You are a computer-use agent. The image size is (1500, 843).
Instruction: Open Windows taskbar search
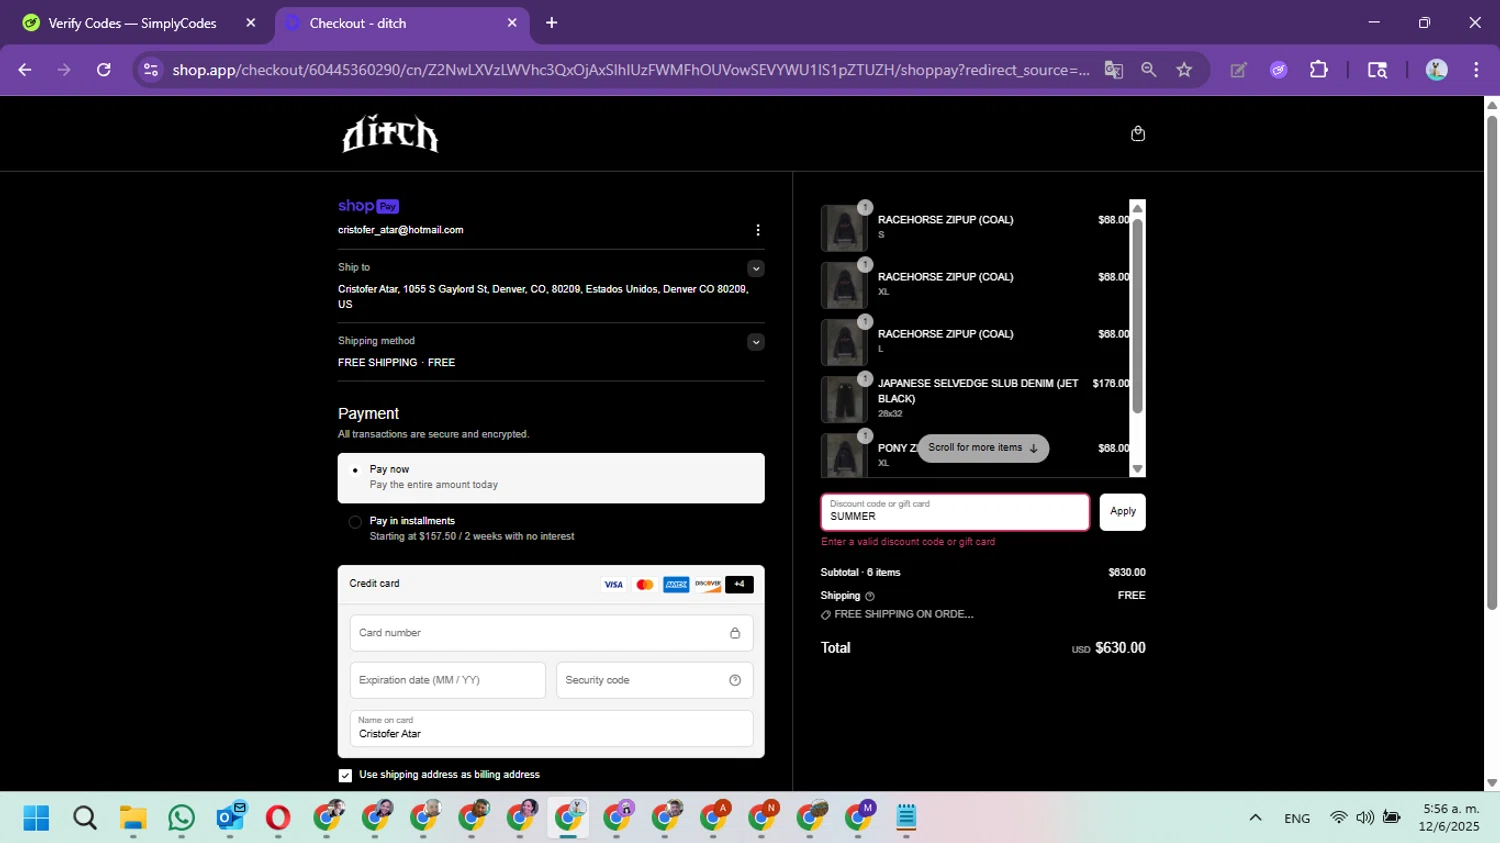[x=85, y=818]
